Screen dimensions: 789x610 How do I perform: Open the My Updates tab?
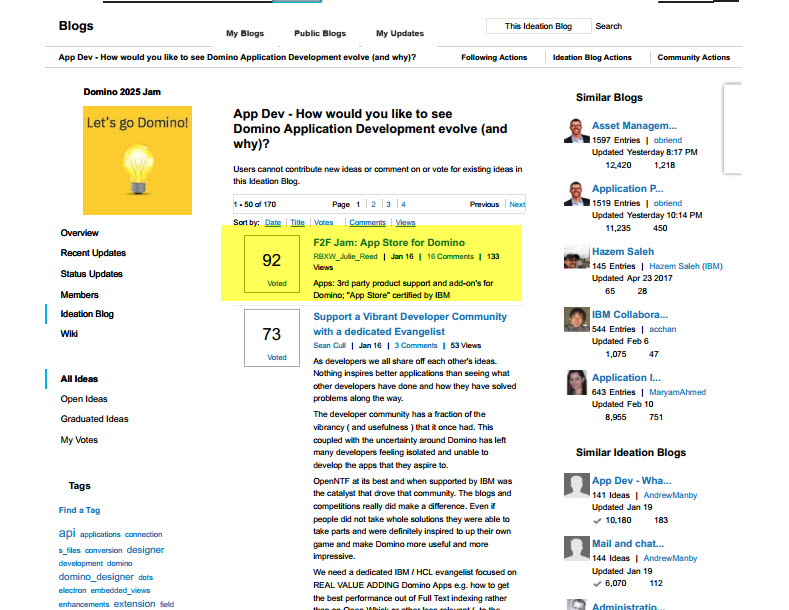[400, 33]
